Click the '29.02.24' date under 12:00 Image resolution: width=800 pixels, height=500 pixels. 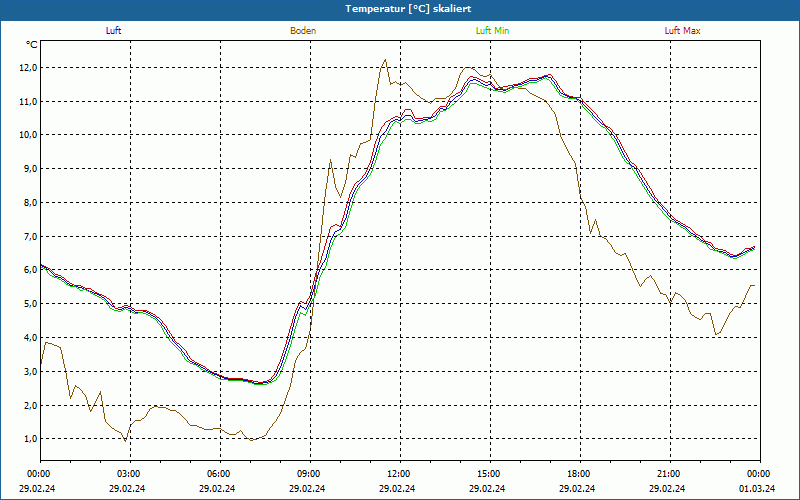point(397,488)
